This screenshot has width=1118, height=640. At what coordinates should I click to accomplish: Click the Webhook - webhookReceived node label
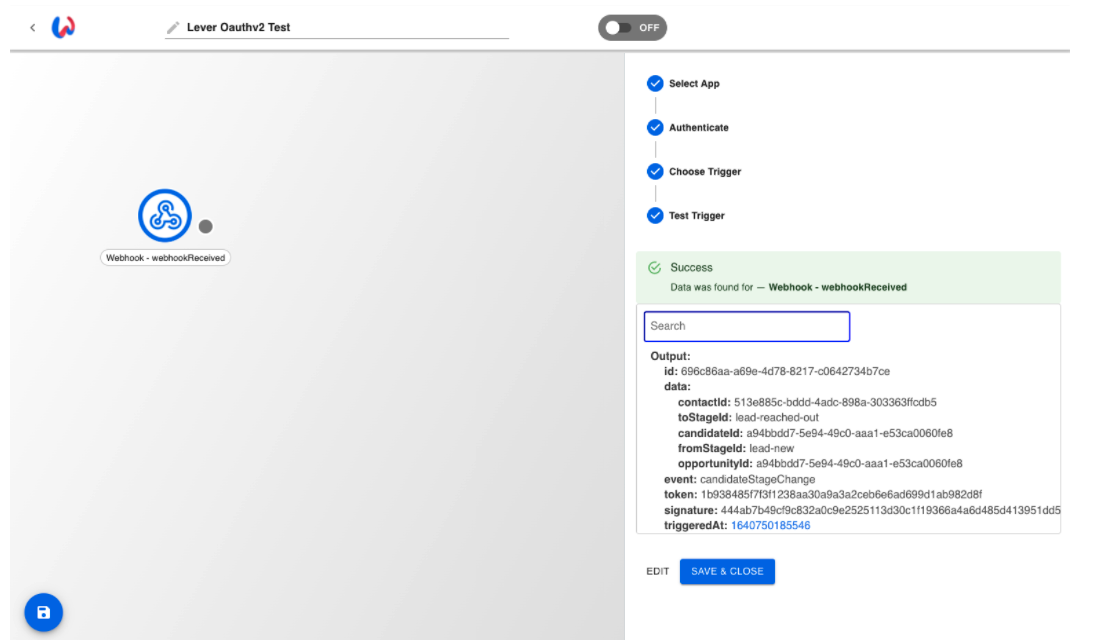pyautogui.click(x=165, y=257)
